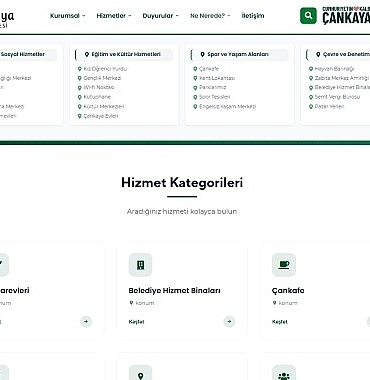The height and width of the screenshot is (380, 370).
Task: Click konum pin on Çankafe card
Action: coord(274,303)
